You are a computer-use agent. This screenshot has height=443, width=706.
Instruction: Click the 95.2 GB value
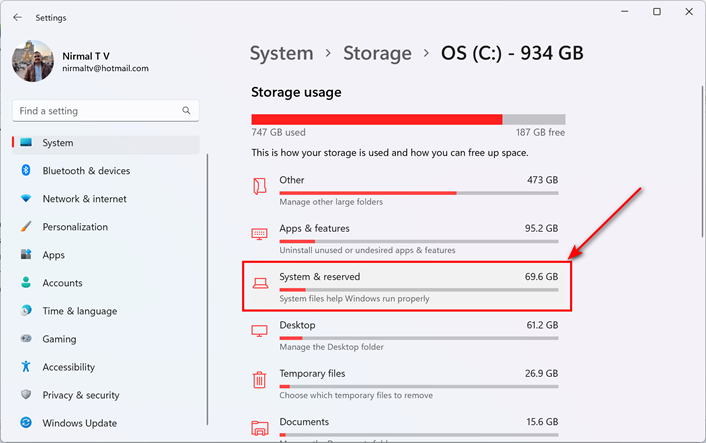541,228
